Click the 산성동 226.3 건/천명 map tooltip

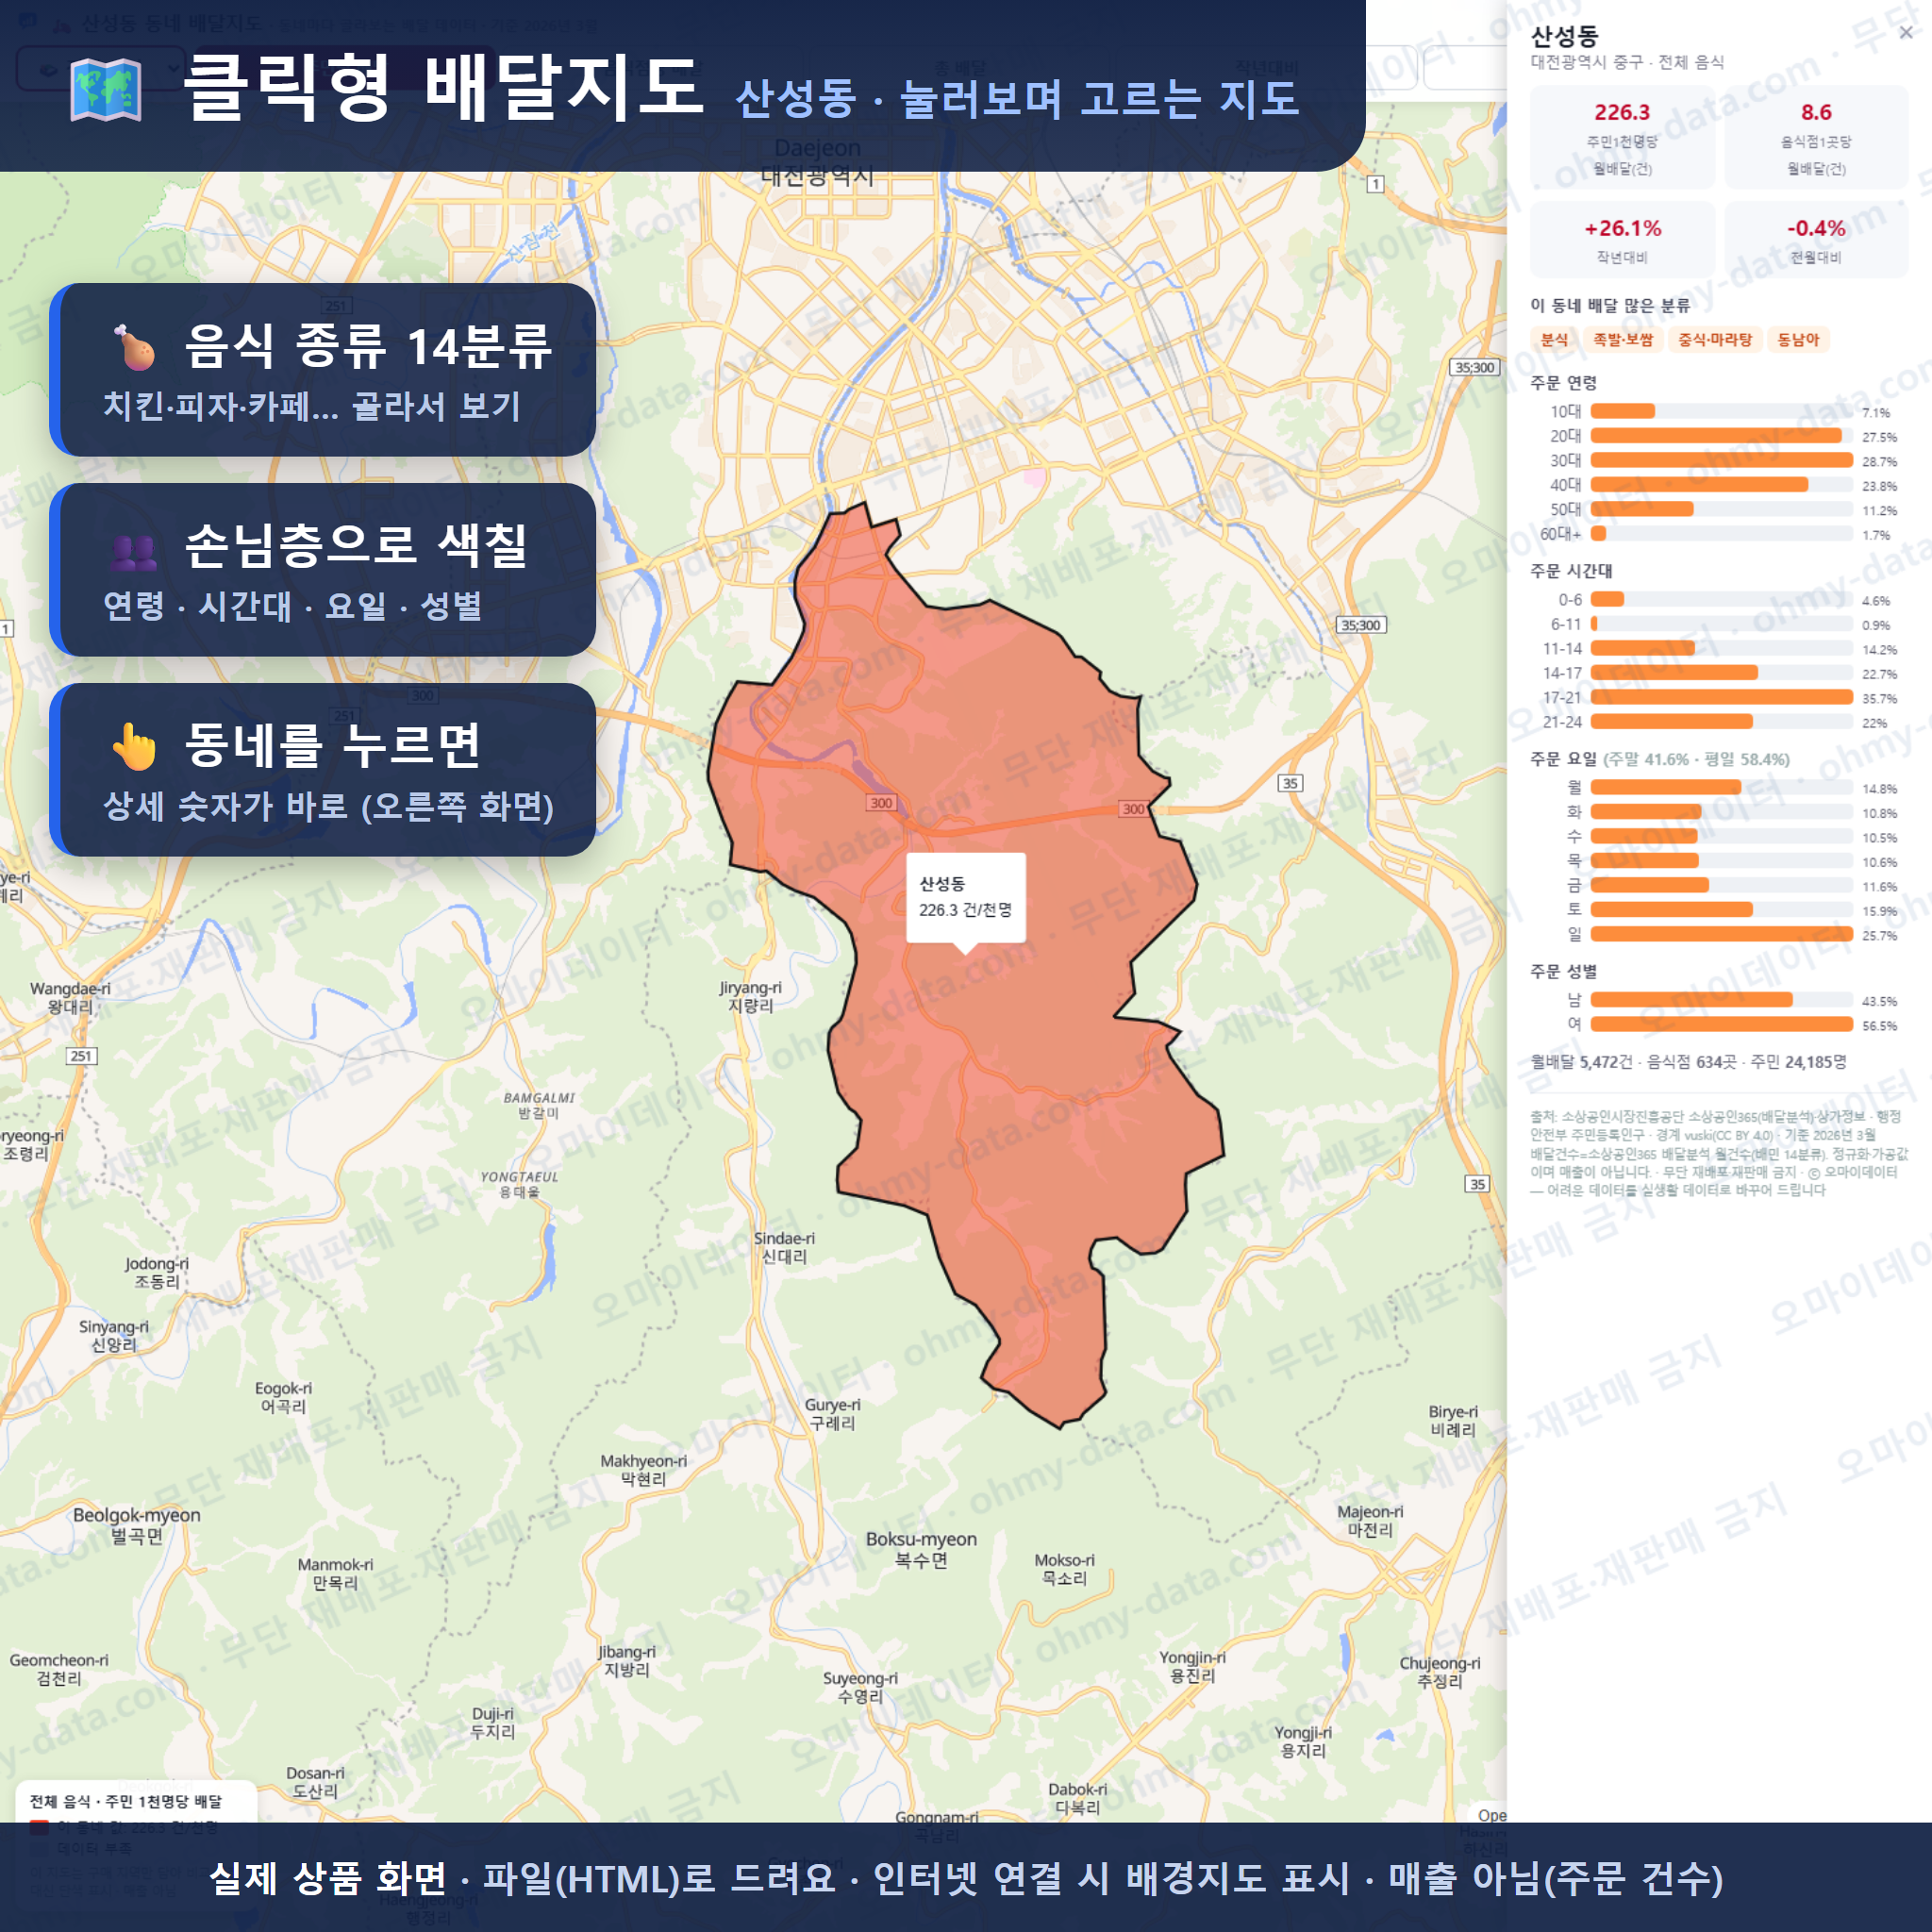[965, 897]
